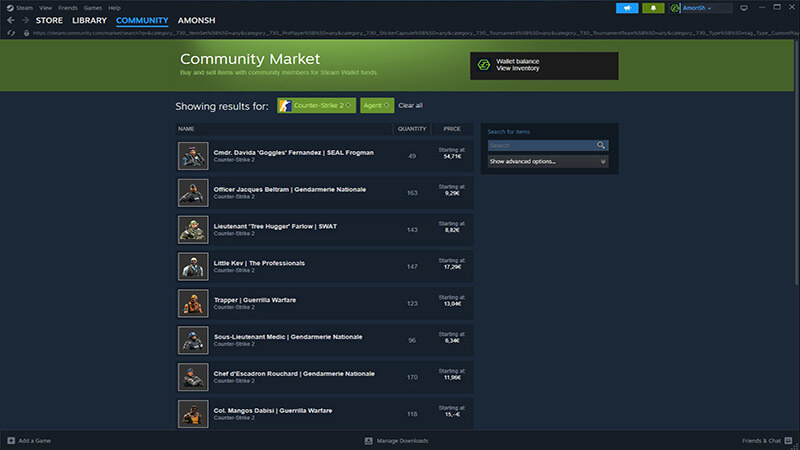Image resolution: width=800 pixels, height=450 pixels.
Task: Click the Add a Game plus icon
Action: pyautogui.click(x=11, y=440)
